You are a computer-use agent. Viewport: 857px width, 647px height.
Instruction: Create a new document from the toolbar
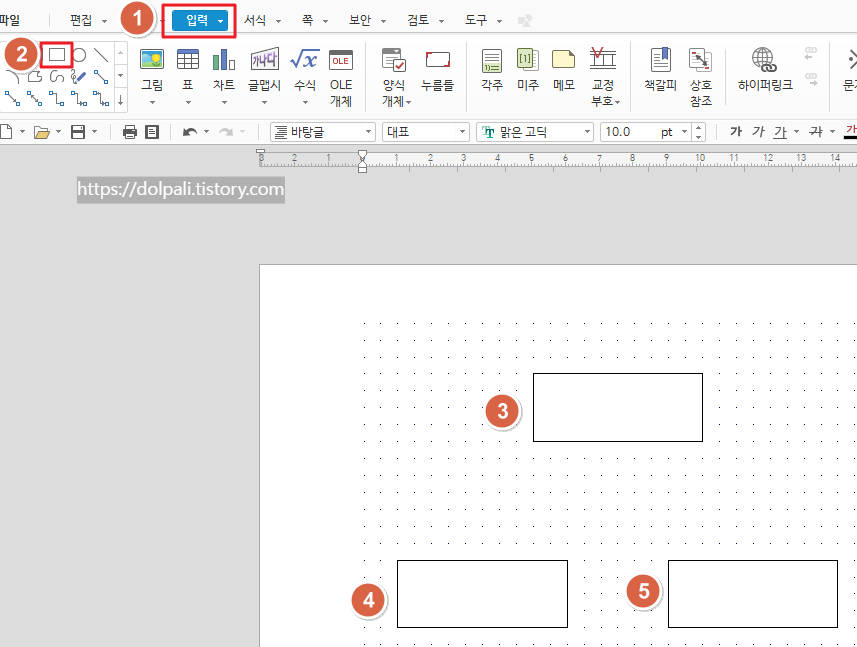(x=6, y=132)
